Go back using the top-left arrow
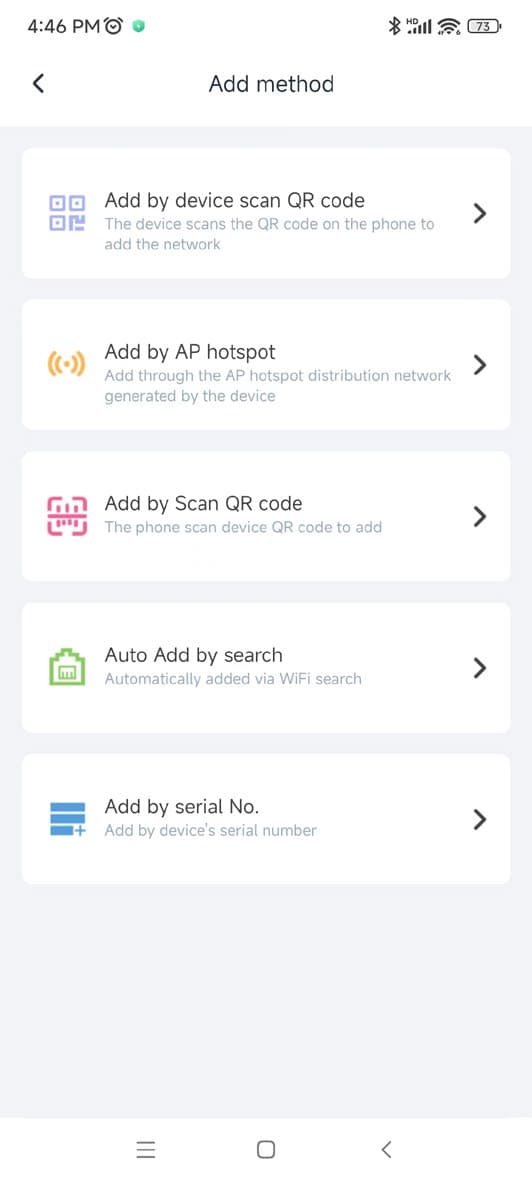This screenshot has width=532, height=1181. [x=39, y=84]
